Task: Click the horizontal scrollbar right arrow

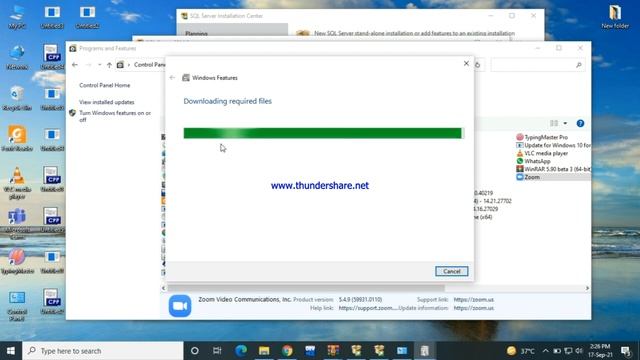Action: 587,288
